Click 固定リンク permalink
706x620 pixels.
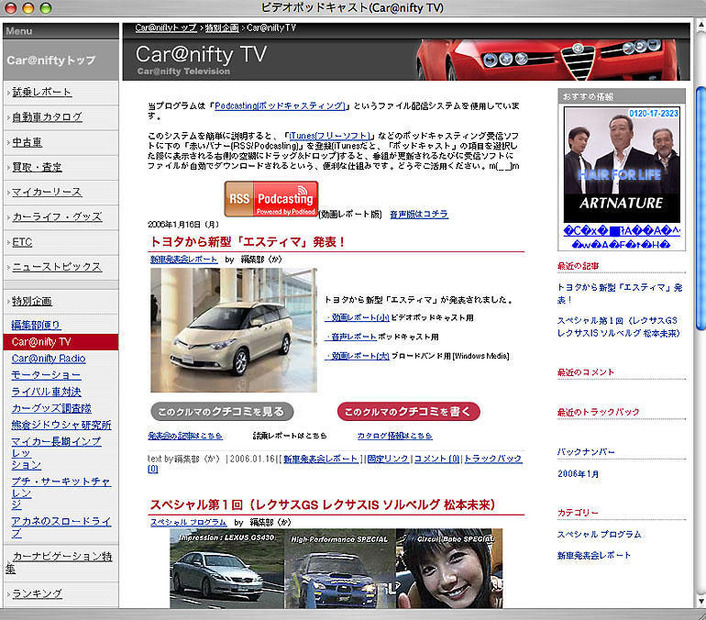(x=388, y=459)
